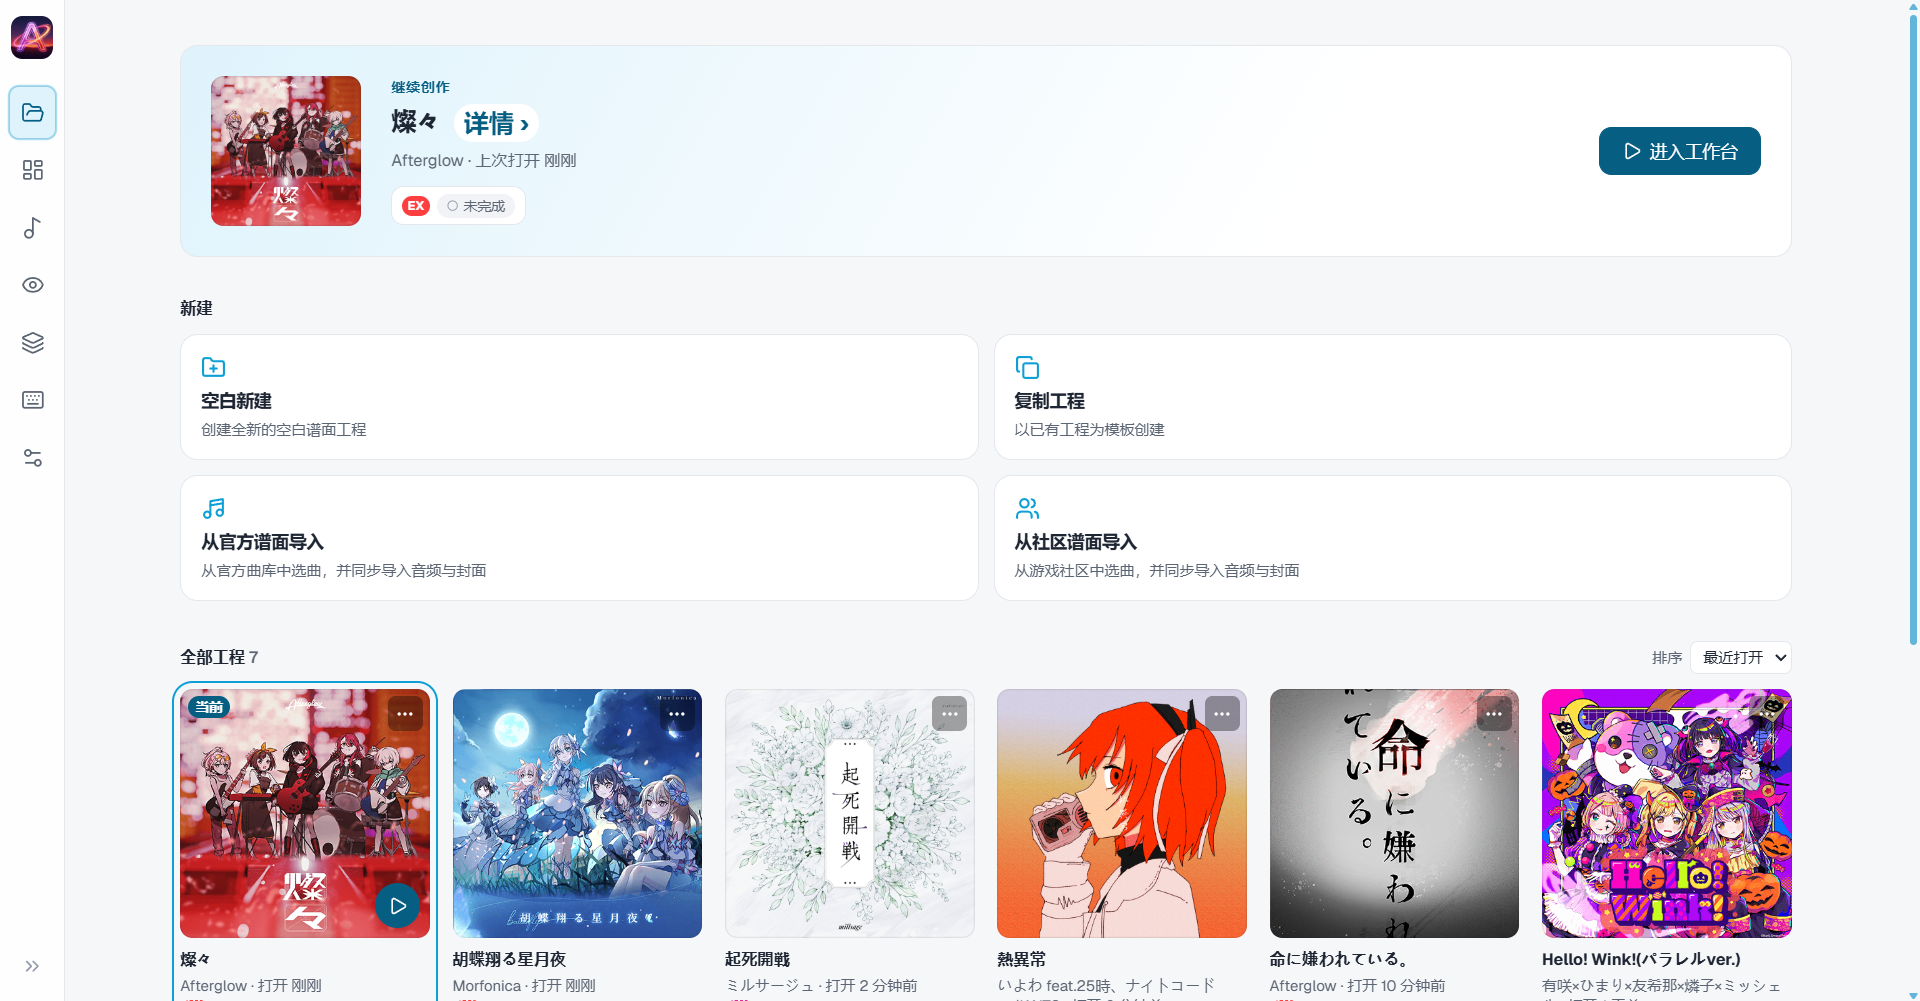Click the 复制工程 copy icon
The width and height of the screenshot is (1920, 1001).
pos(1027,367)
